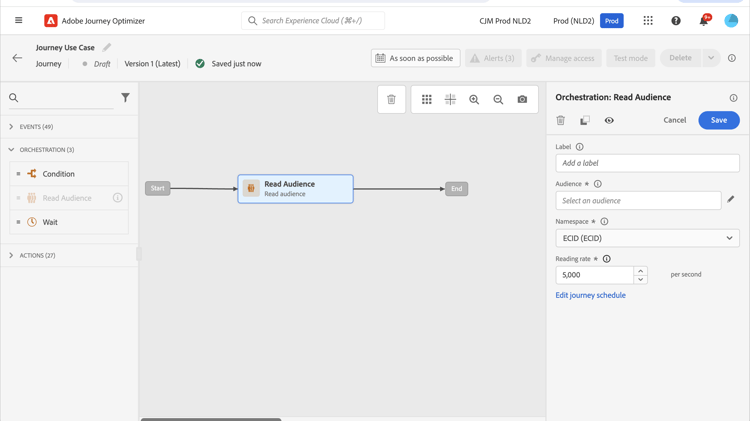Toggle the canvas snap gridlines icon
Screen dimensions: 750x421
click(450, 99)
